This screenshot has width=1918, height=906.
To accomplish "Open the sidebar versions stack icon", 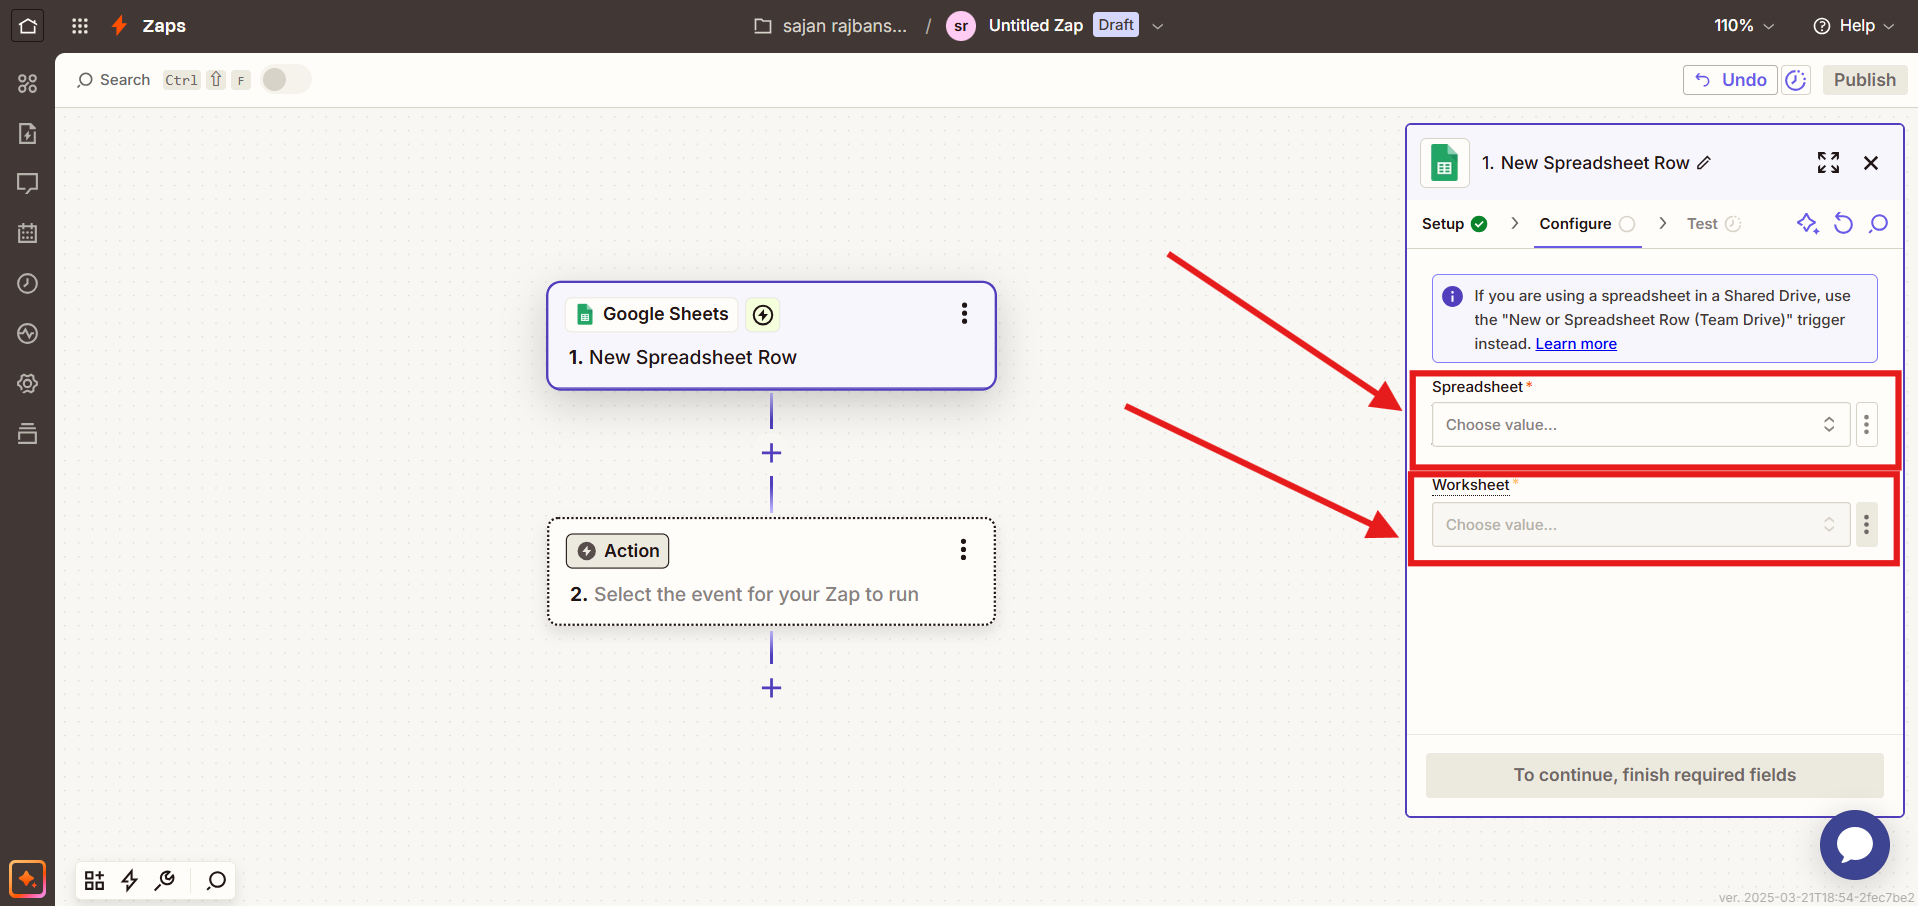I will tap(27, 433).
